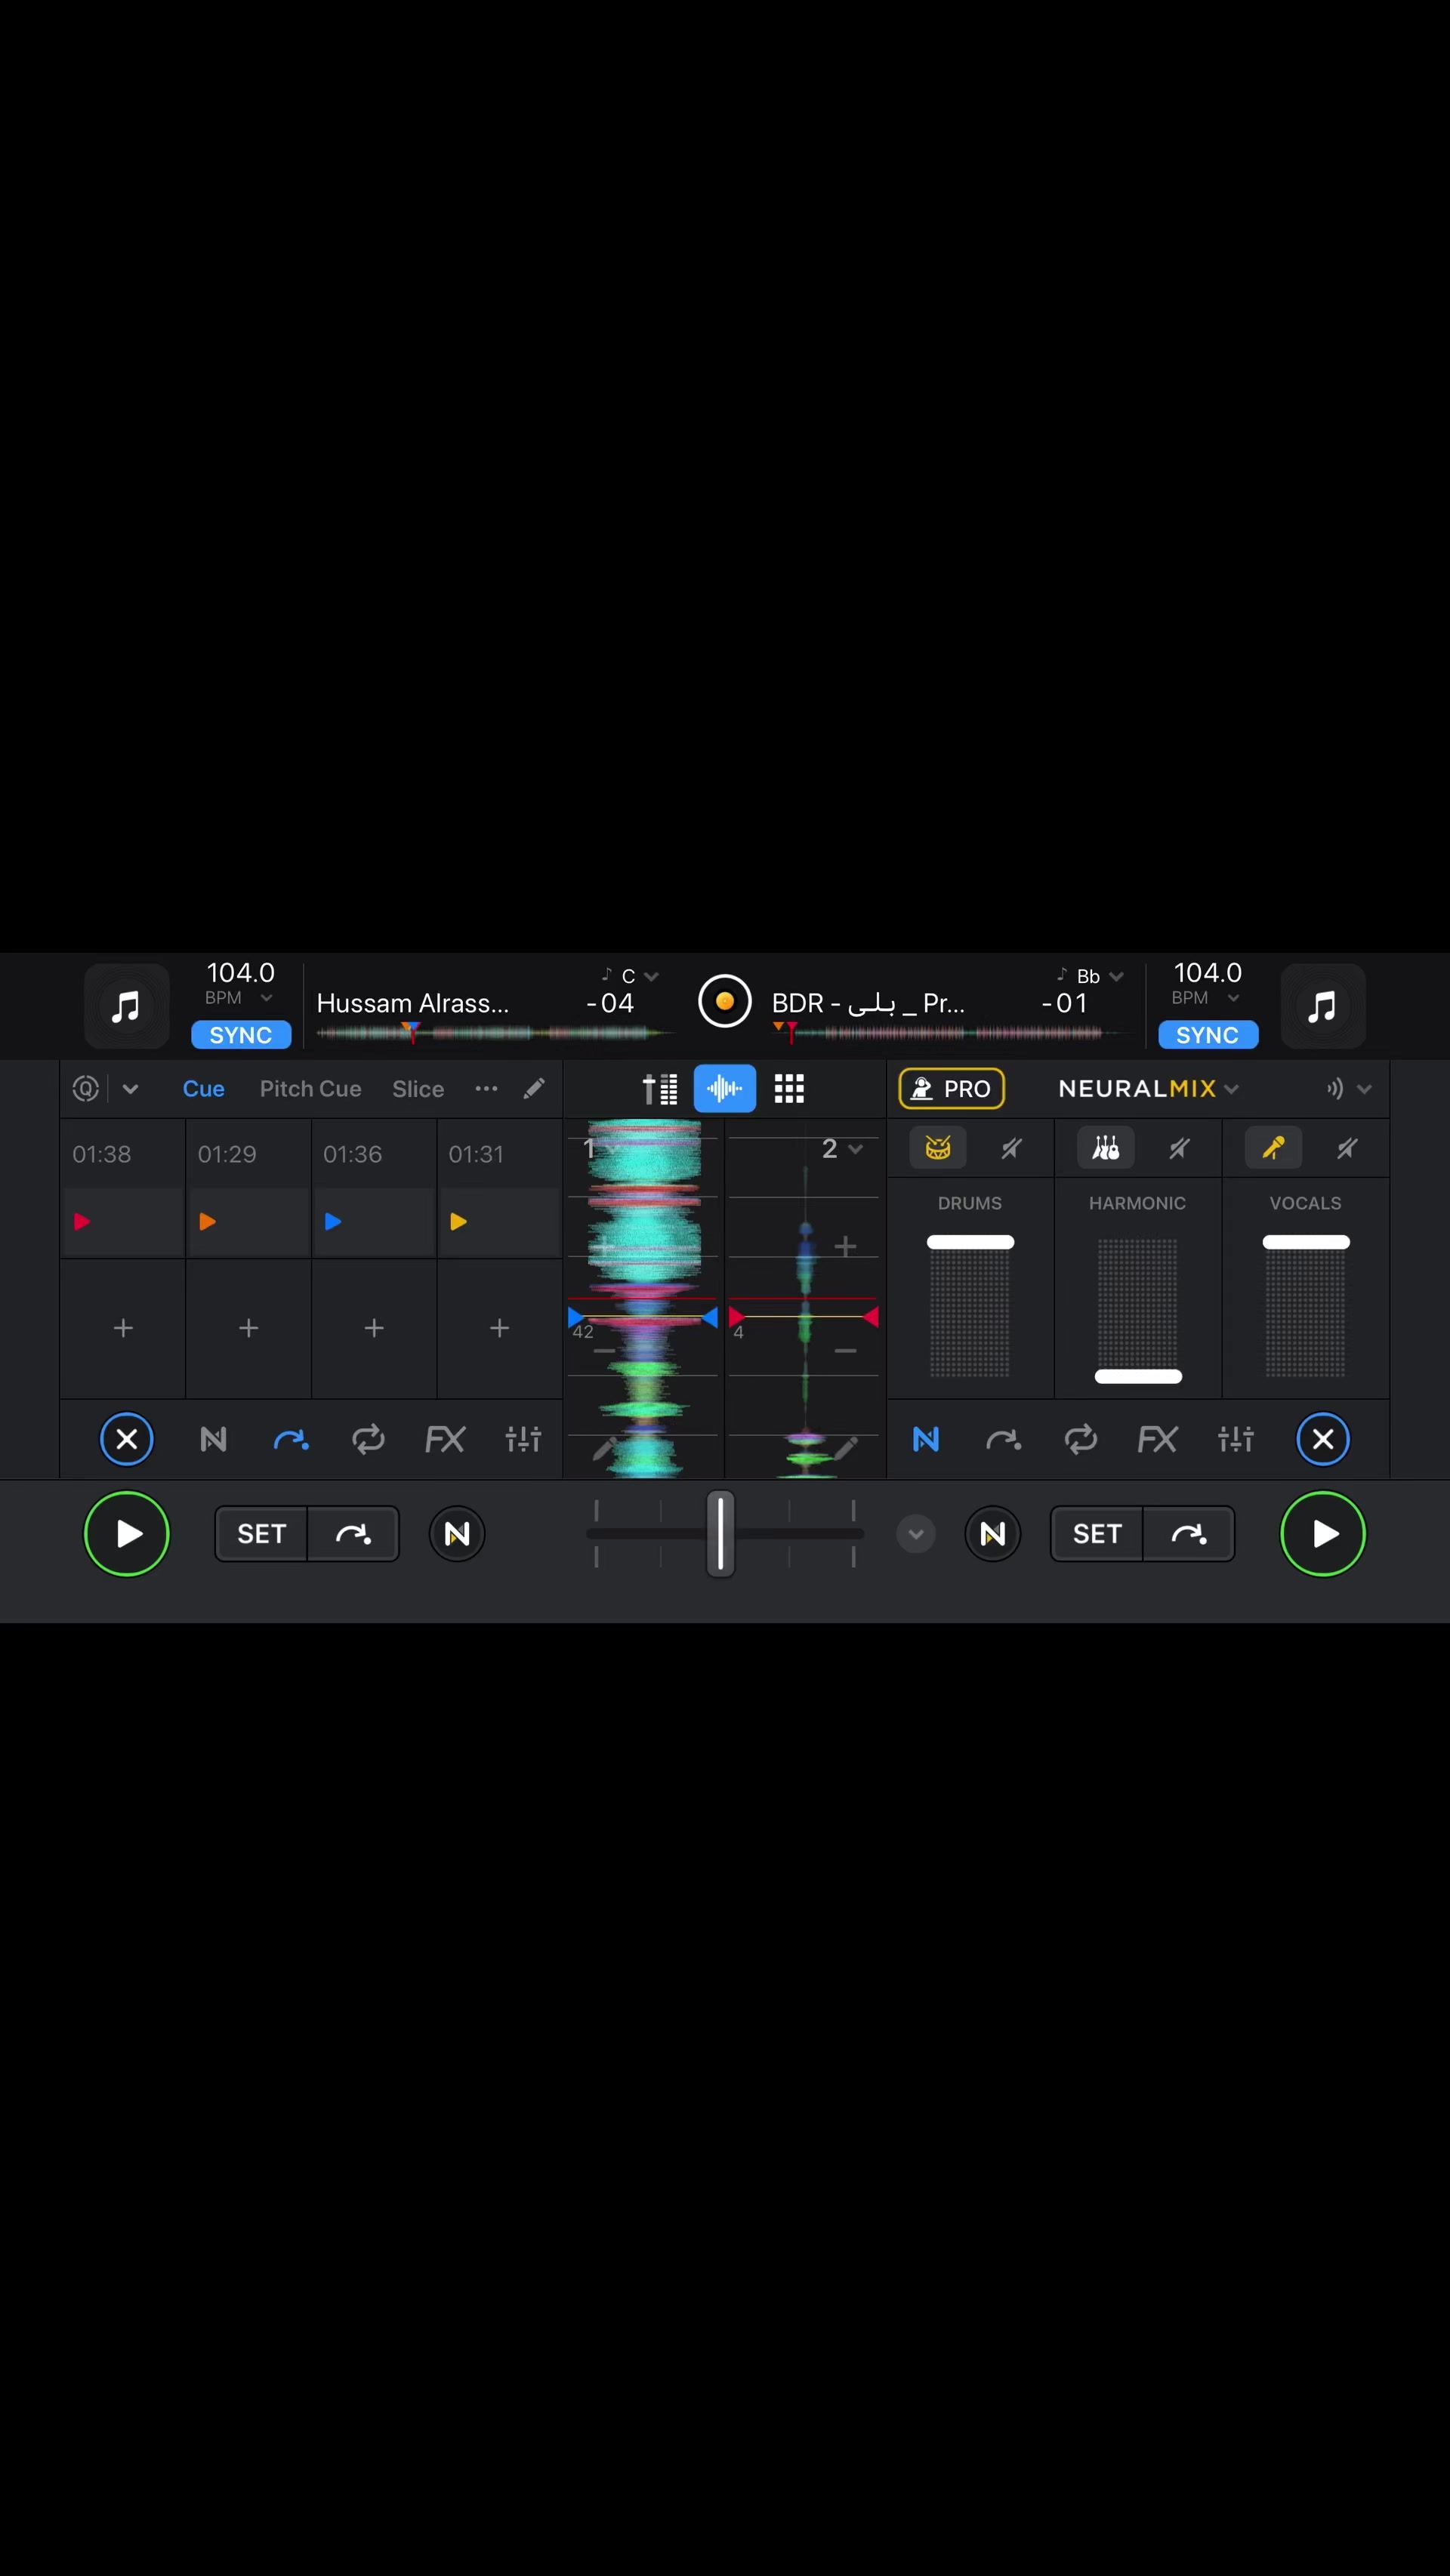This screenshot has height=2576, width=1450.
Task: Select the waveform view button
Action: (x=724, y=1089)
